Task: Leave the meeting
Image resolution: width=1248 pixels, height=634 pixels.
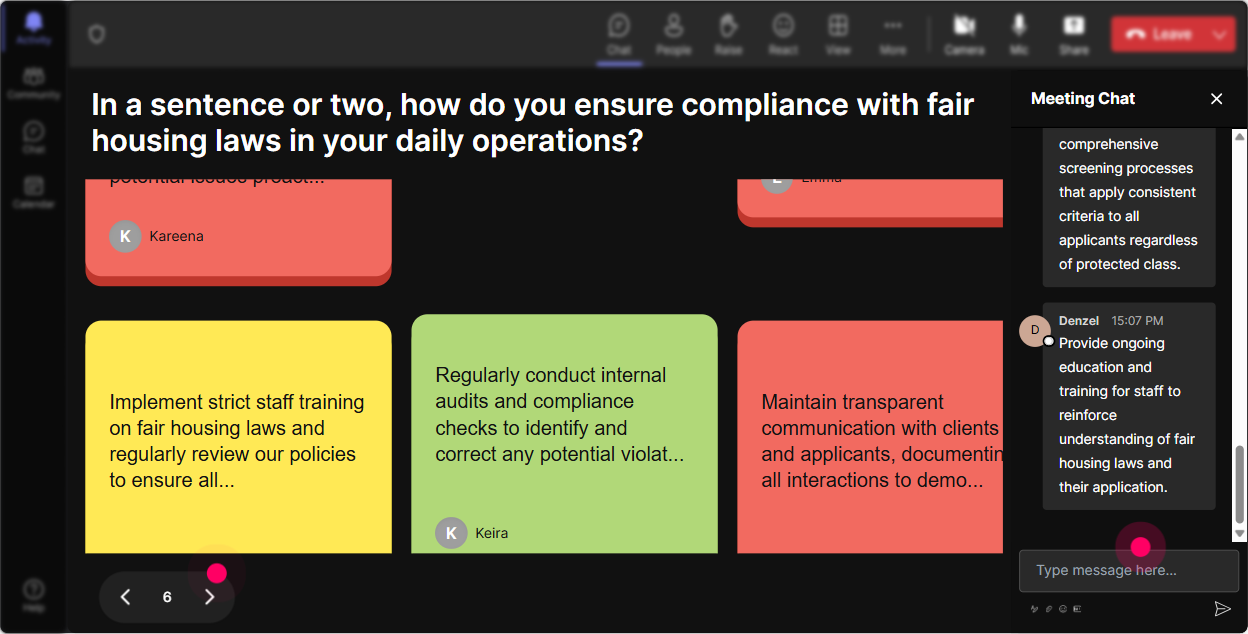Action: [1159, 34]
